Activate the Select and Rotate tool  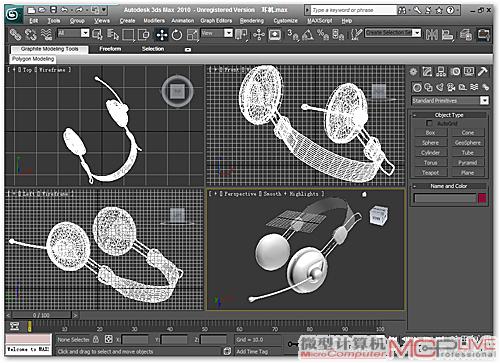(x=177, y=34)
